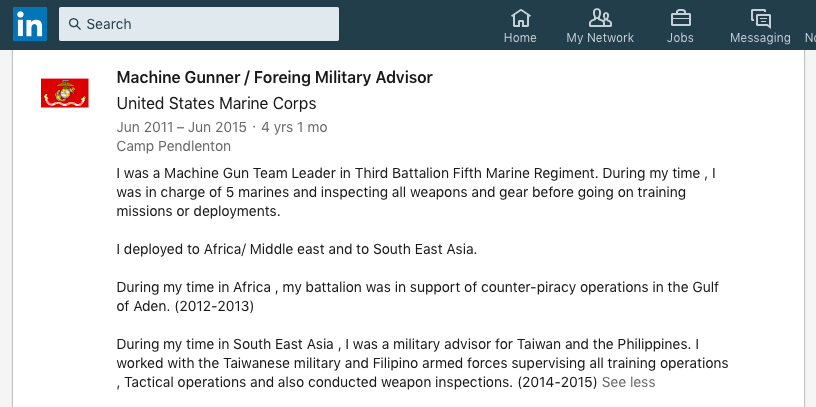Click the Jobs briefcase icon
This screenshot has height=407, width=816.
(x=680, y=18)
